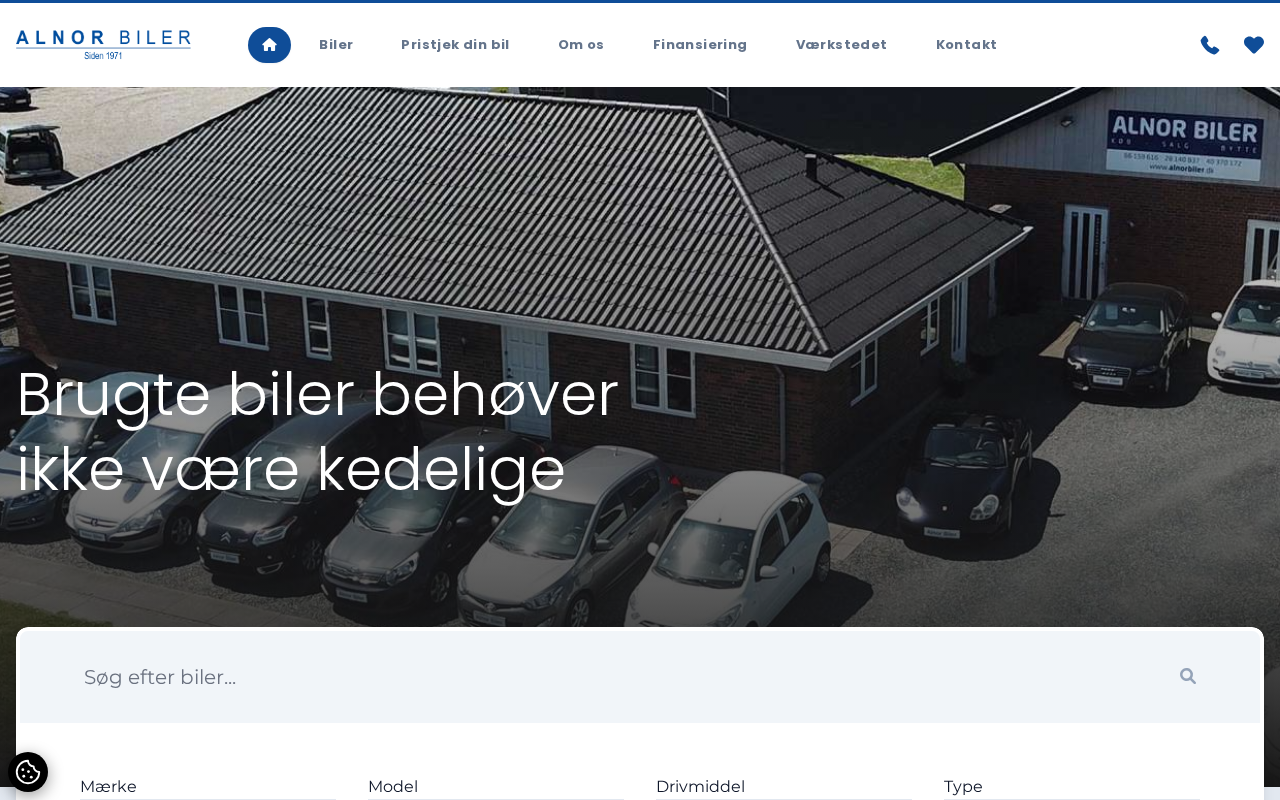
Task: Expand the Mærke dropdown
Action: [208, 787]
